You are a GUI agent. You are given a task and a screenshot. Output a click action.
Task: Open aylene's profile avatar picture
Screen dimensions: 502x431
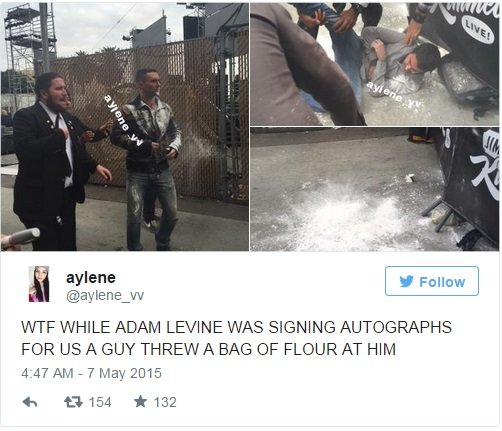coord(39,284)
